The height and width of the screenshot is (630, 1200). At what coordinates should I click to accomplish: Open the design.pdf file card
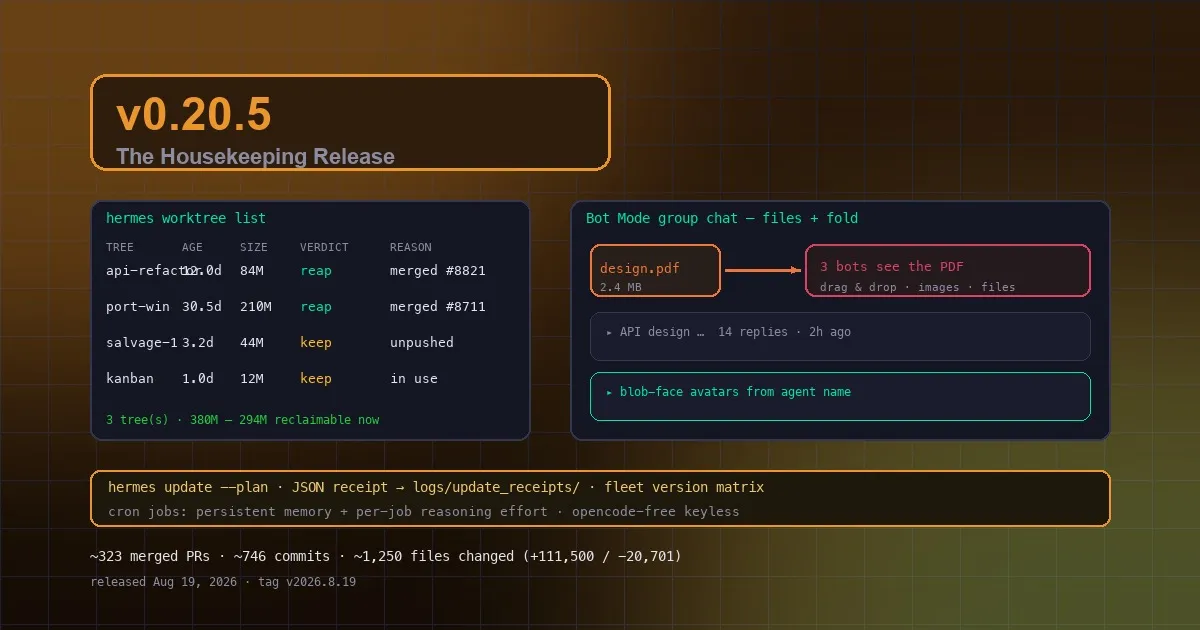pyautogui.click(x=655, y=271)
